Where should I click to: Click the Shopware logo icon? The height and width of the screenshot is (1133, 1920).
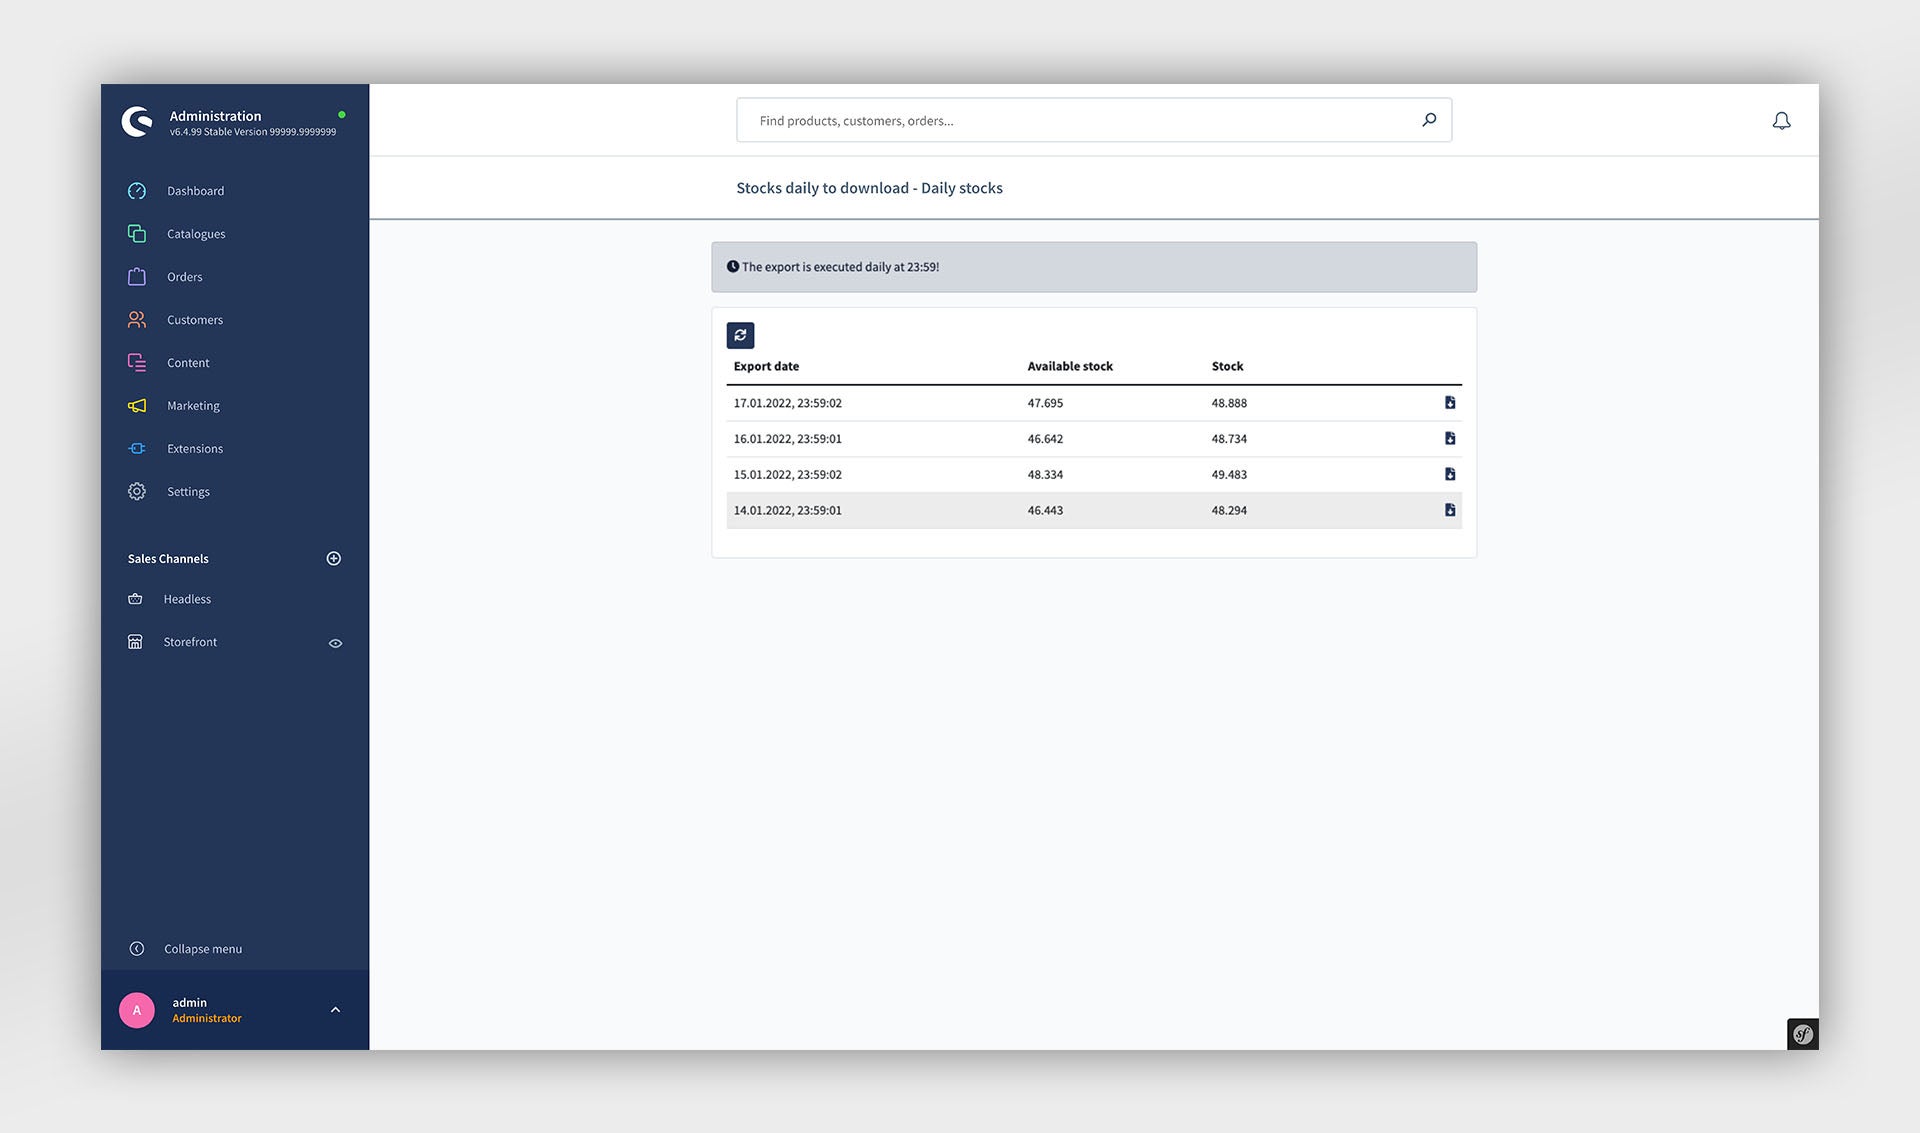pyautogui.click(x=137, y=121)
